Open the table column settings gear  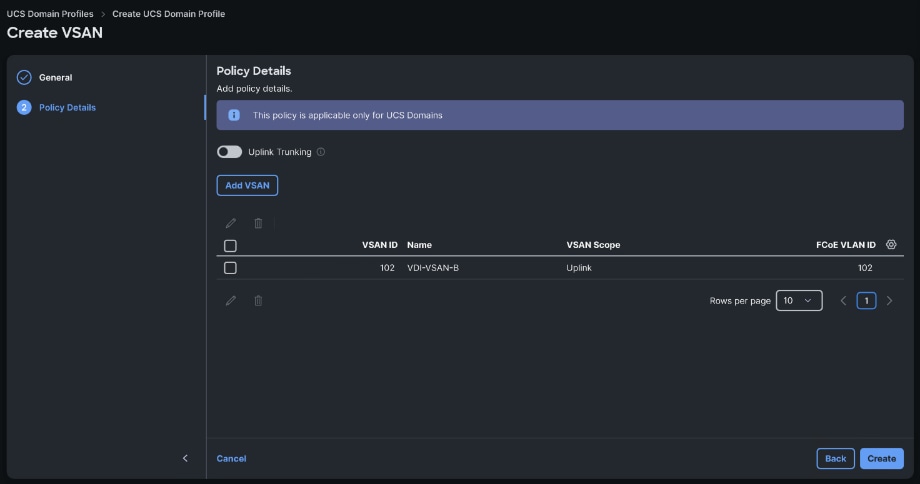point(891,245)
